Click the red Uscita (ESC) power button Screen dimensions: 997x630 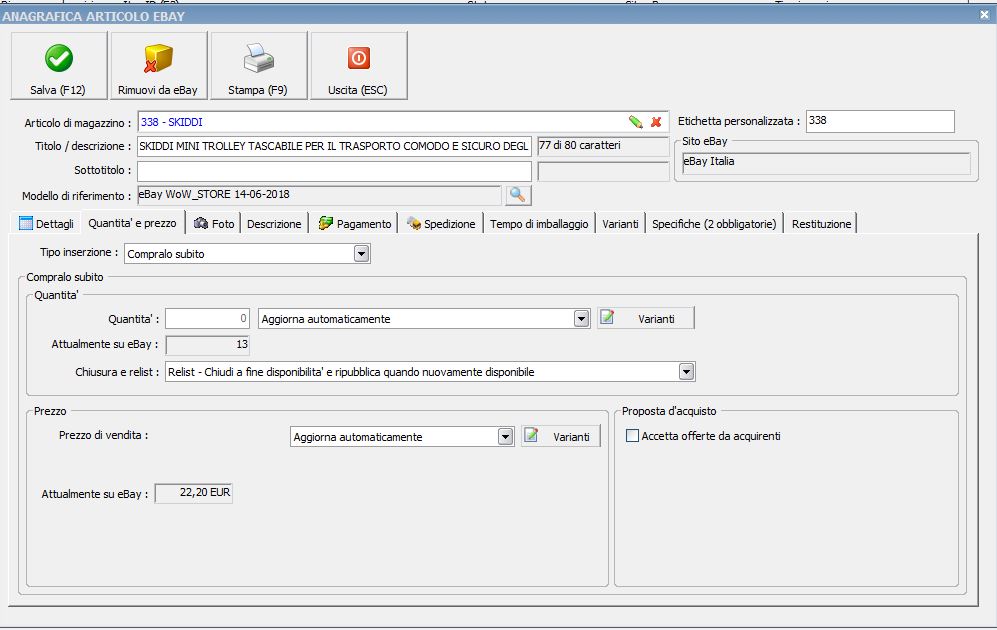(358, 65)
